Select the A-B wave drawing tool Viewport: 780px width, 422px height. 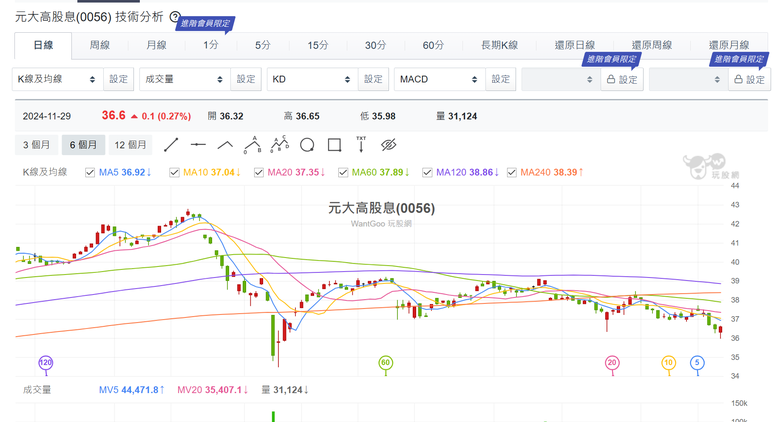[252, 145]
